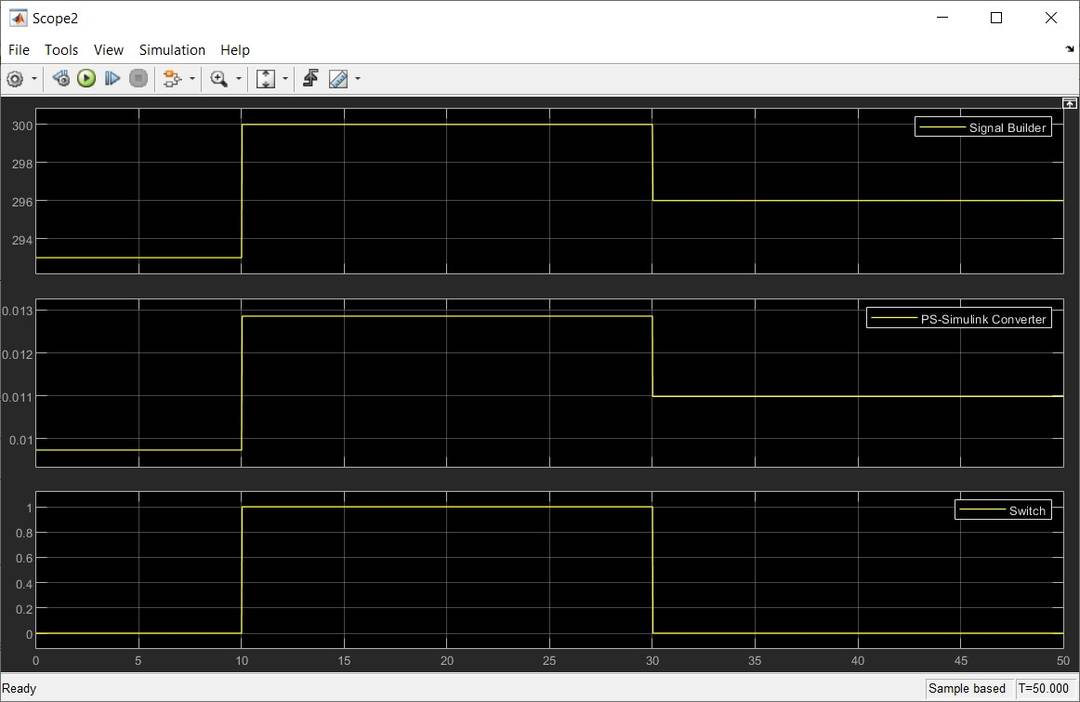Image resolution: width=1080 pixels, height=702 pixels.
Task: Run the simulation with the green play icon
Action: tap(86, 78)
